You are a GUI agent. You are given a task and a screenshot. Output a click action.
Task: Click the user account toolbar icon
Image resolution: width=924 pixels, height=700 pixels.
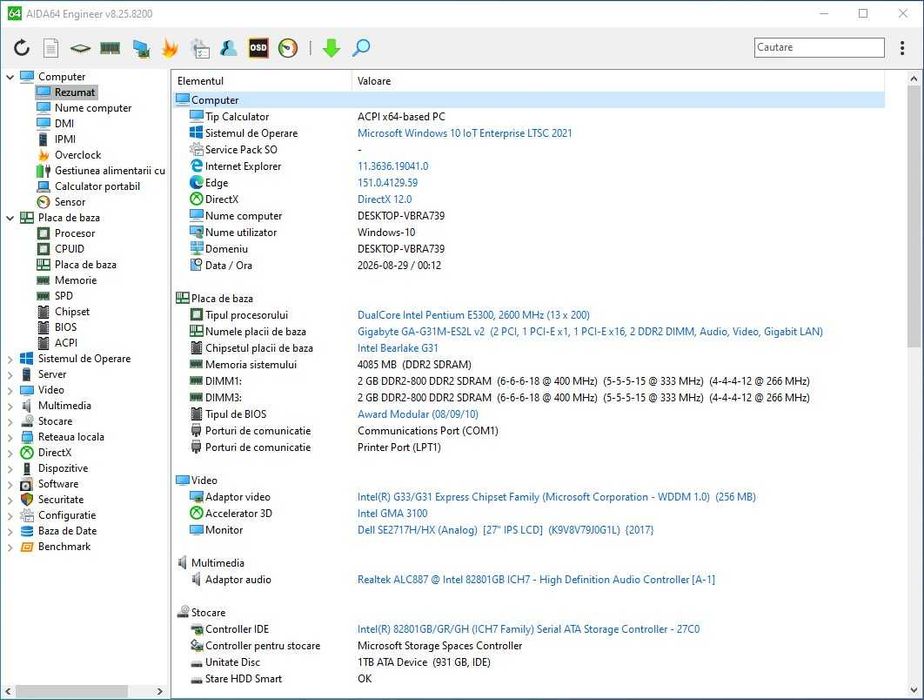(x=229, y=48)
